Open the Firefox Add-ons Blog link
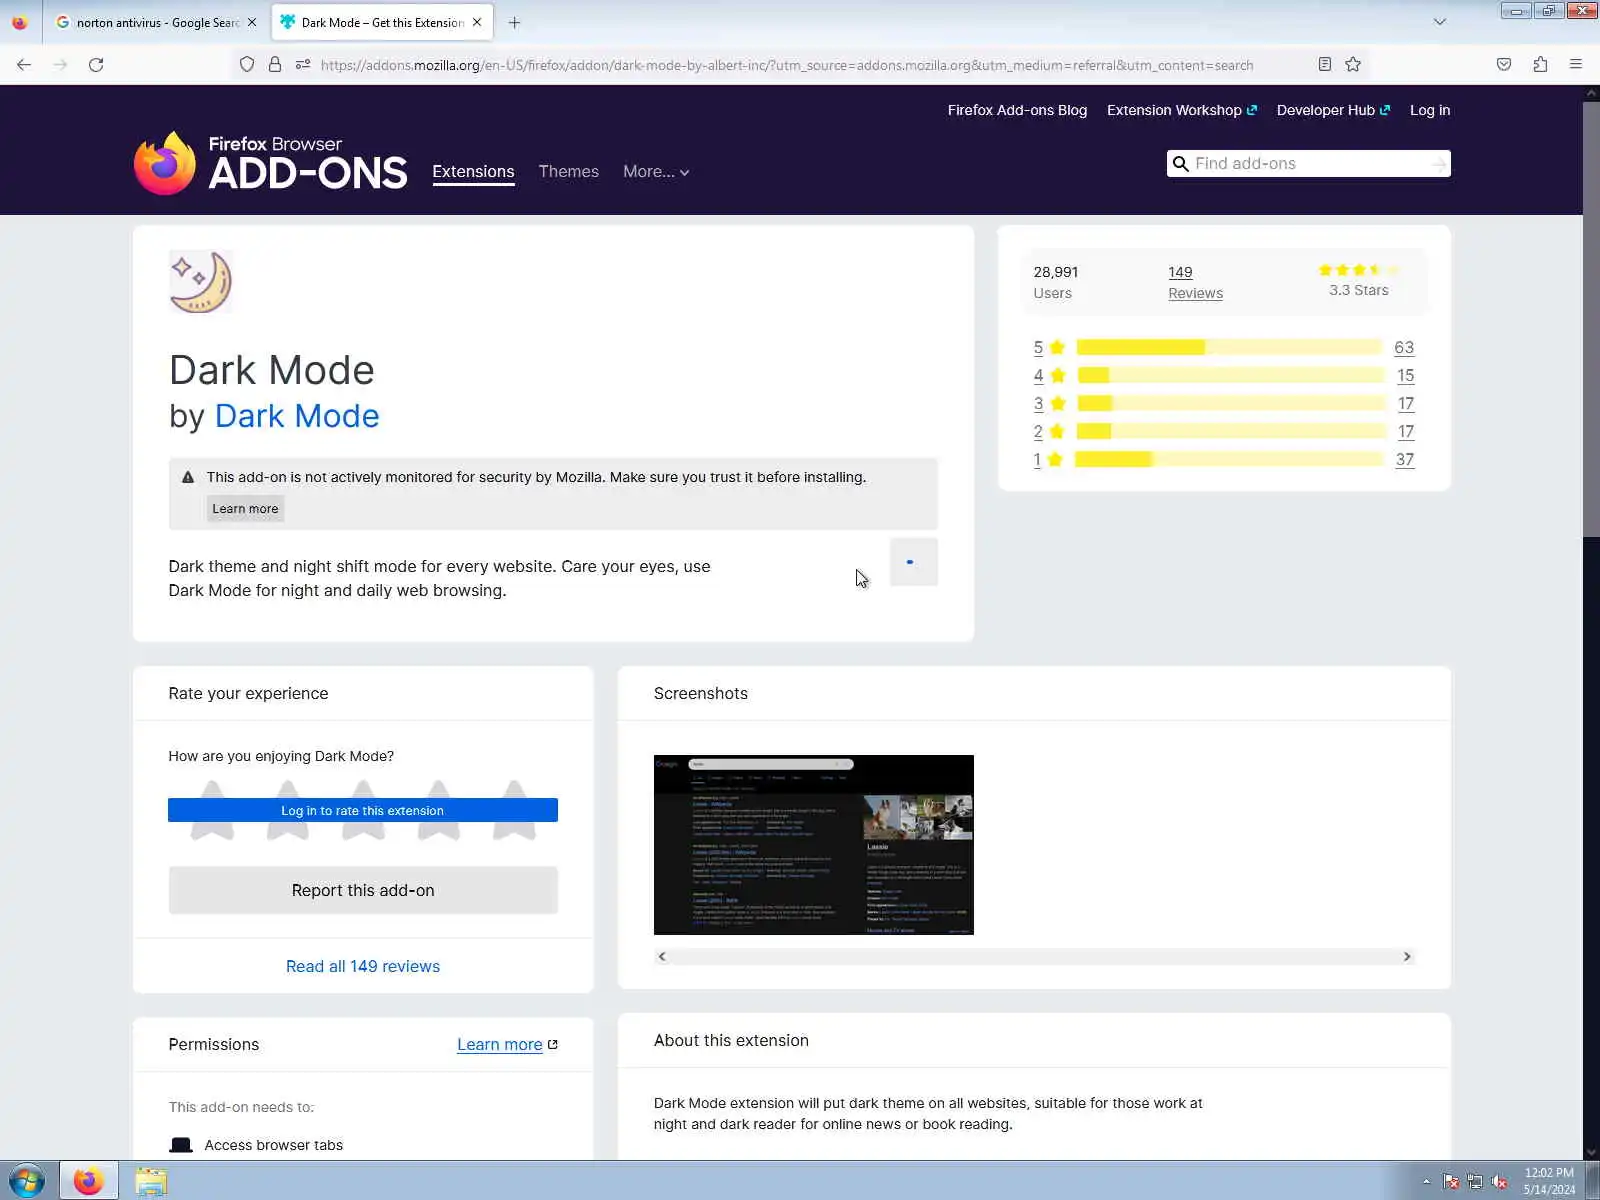The width and height of the screenshot is (1600, 1200). (x=1017, y=110)
